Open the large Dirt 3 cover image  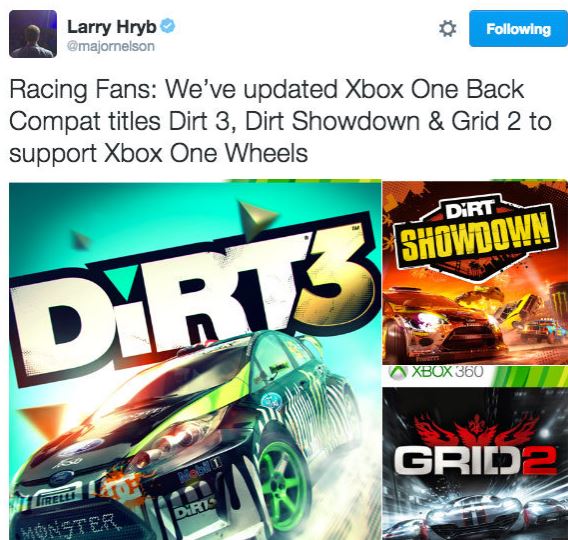tap(196, 361)
